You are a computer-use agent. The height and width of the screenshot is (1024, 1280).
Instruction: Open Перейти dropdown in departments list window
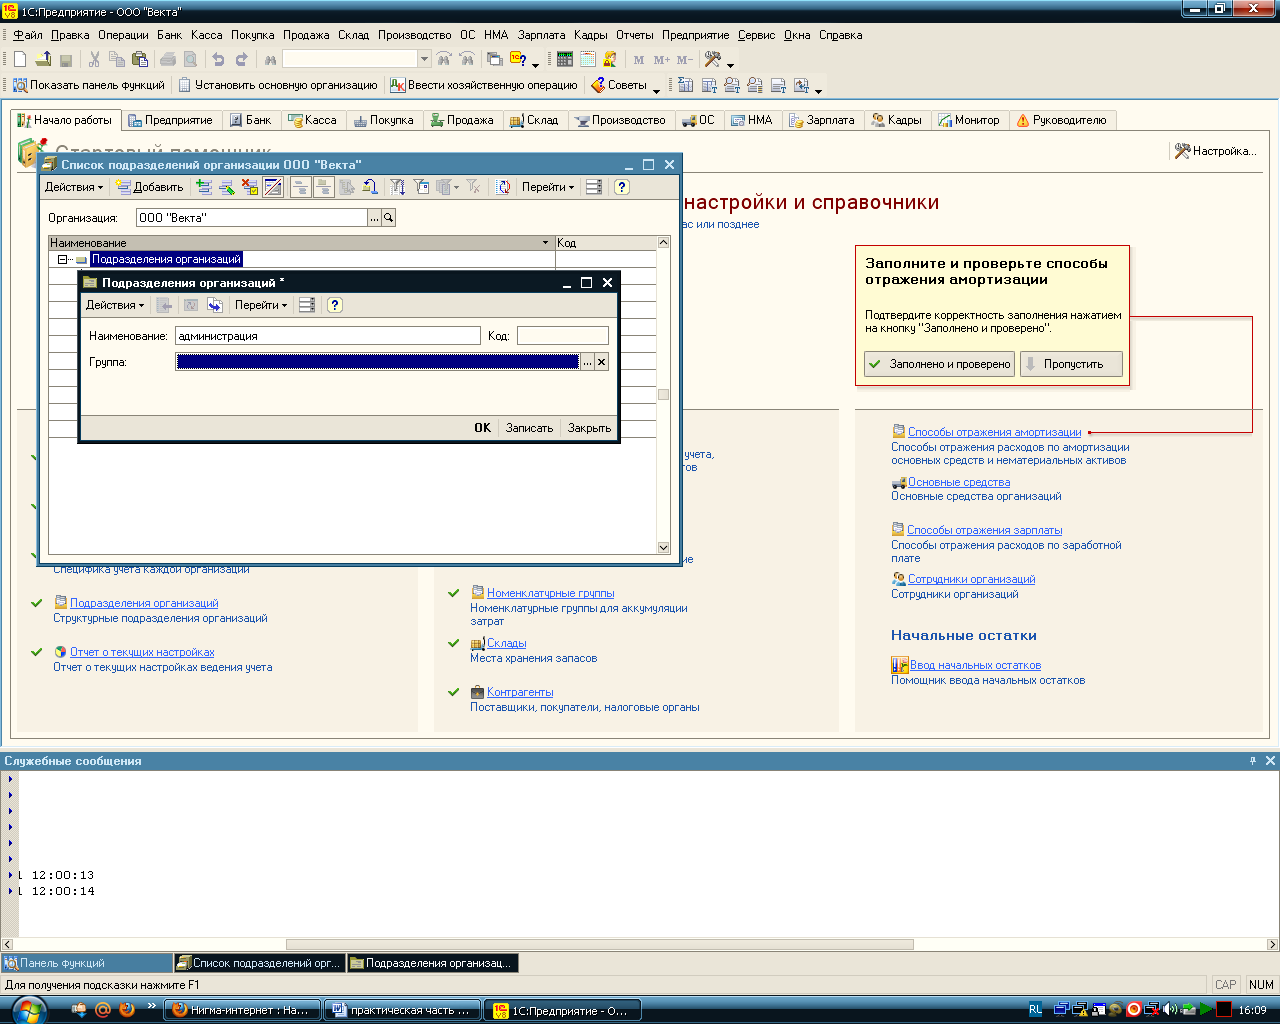click(x=548, y=187)
